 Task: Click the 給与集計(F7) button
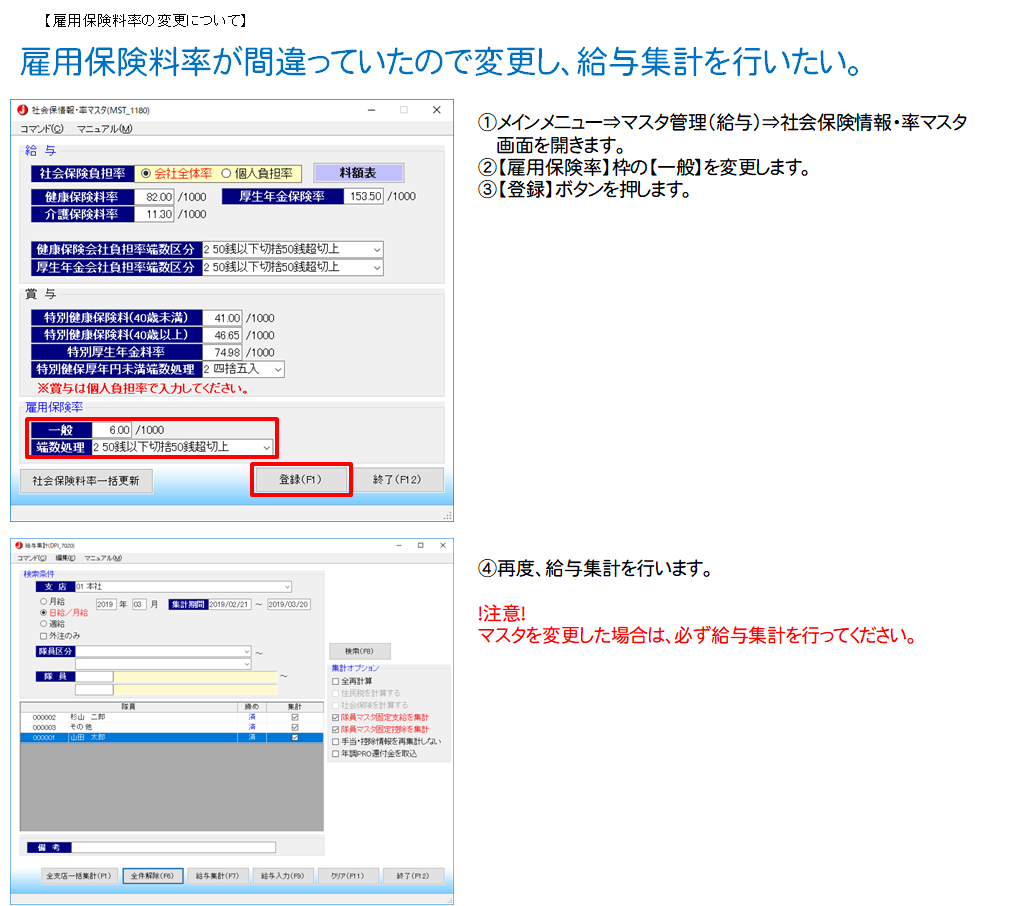click(216, 876)
